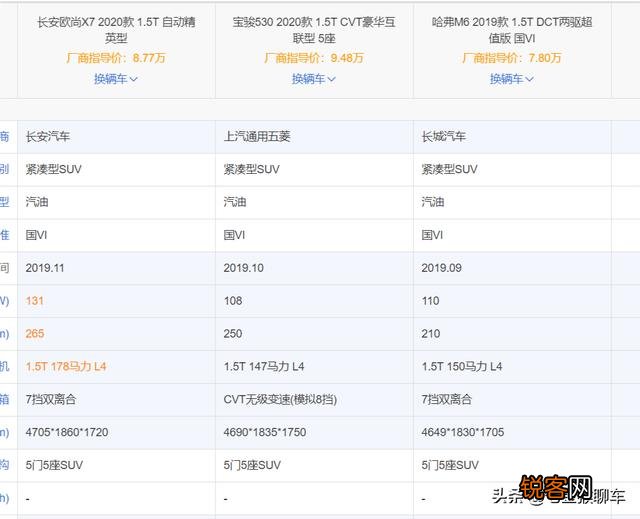
Task: Select 7挡双离合 in the 长安欧尚X7 column
Action: point(51,399)
